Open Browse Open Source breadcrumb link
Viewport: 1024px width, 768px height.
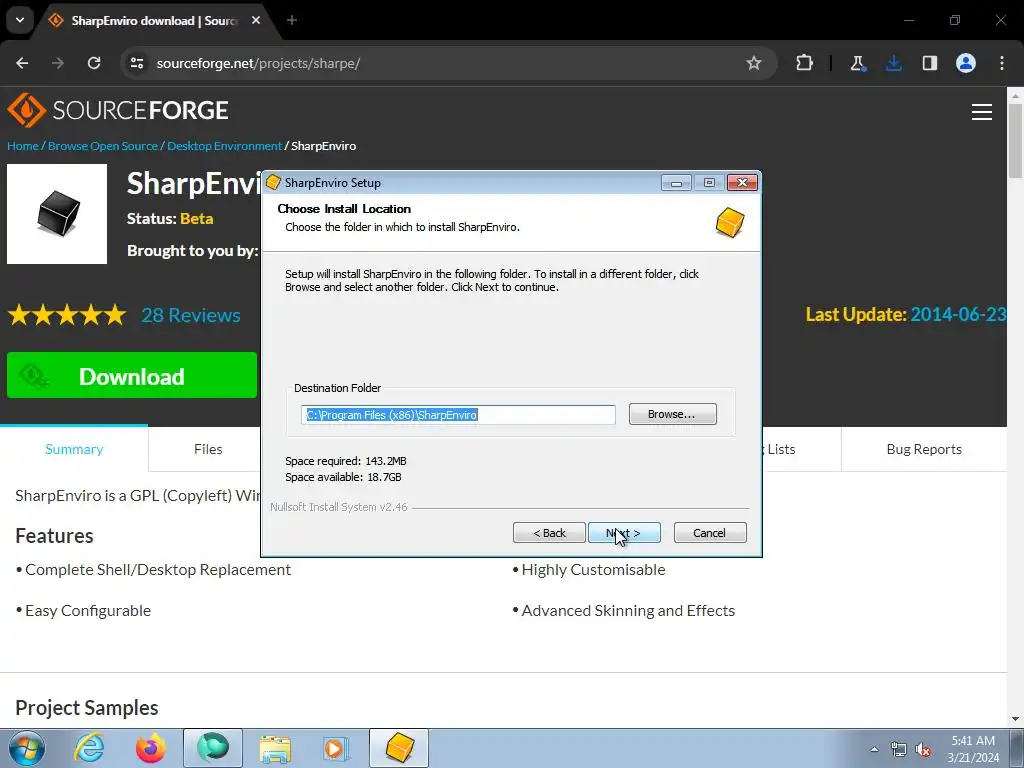[103, 146]
